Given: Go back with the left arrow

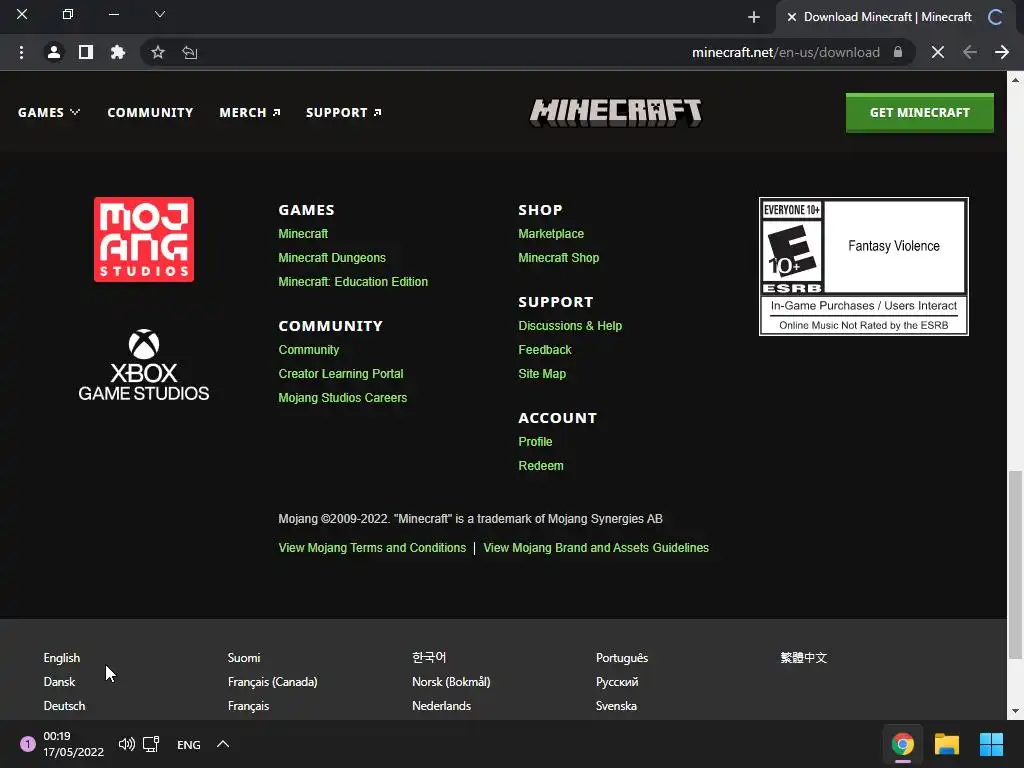Looking at the screenshot, I should 970,52.
